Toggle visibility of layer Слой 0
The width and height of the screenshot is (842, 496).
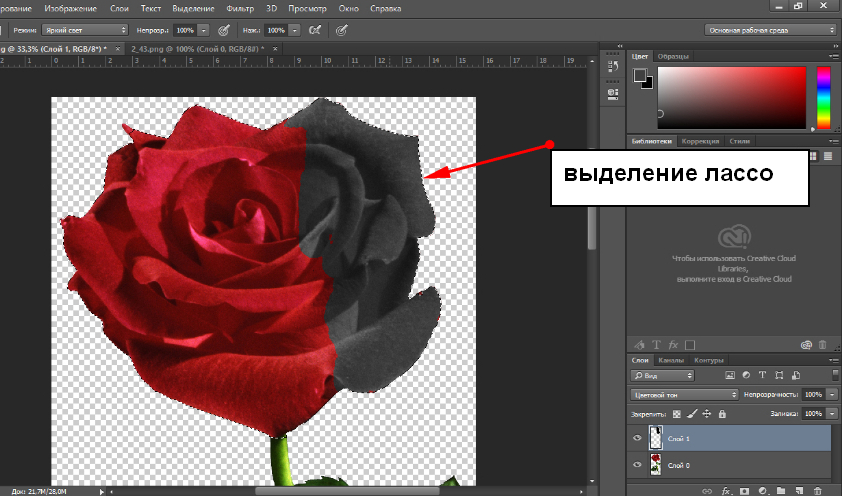(x=638, y=465)
